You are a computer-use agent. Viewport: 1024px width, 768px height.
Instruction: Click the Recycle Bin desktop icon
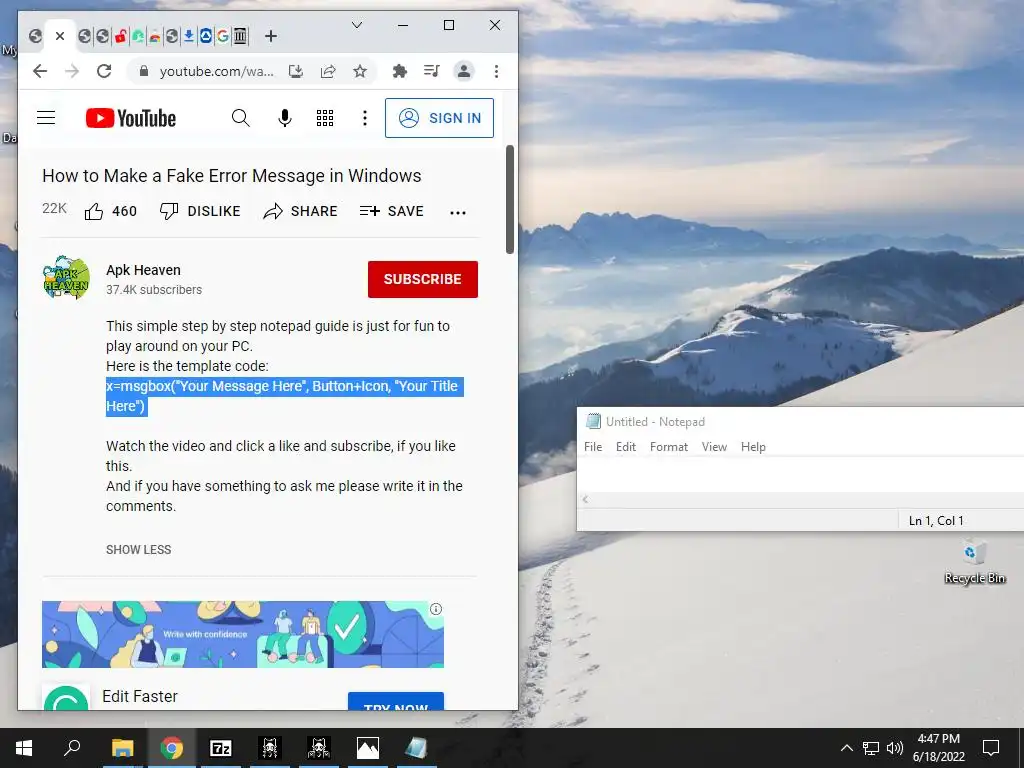point(974,562)
